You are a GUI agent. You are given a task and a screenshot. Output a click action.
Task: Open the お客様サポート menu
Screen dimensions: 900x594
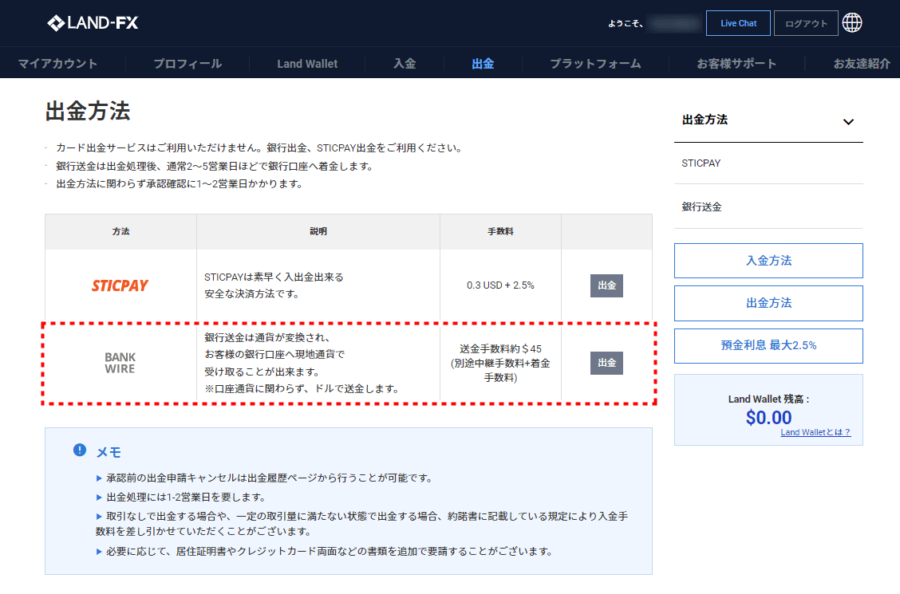[736, 64]
